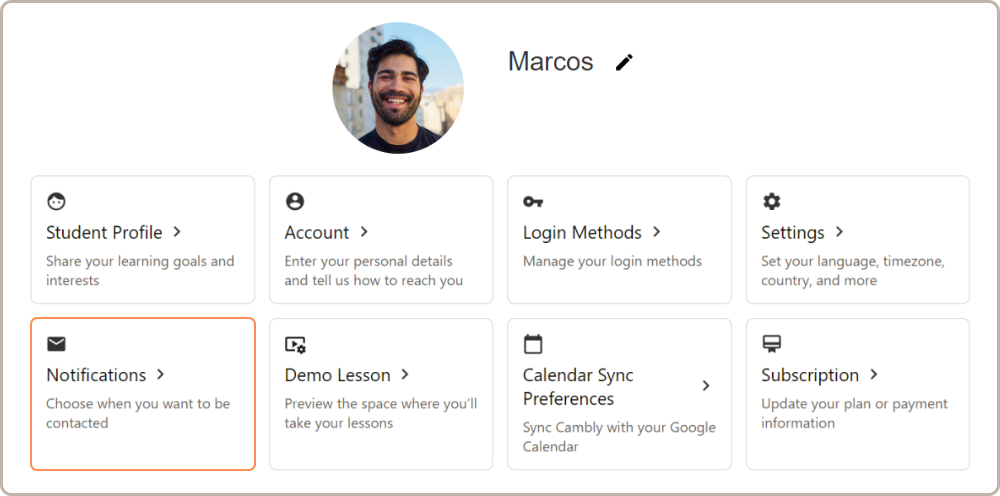The height and width of the screenshot is (496, 1000).
Task: Click the Marcos name text
Action: [x=550, y=62]
